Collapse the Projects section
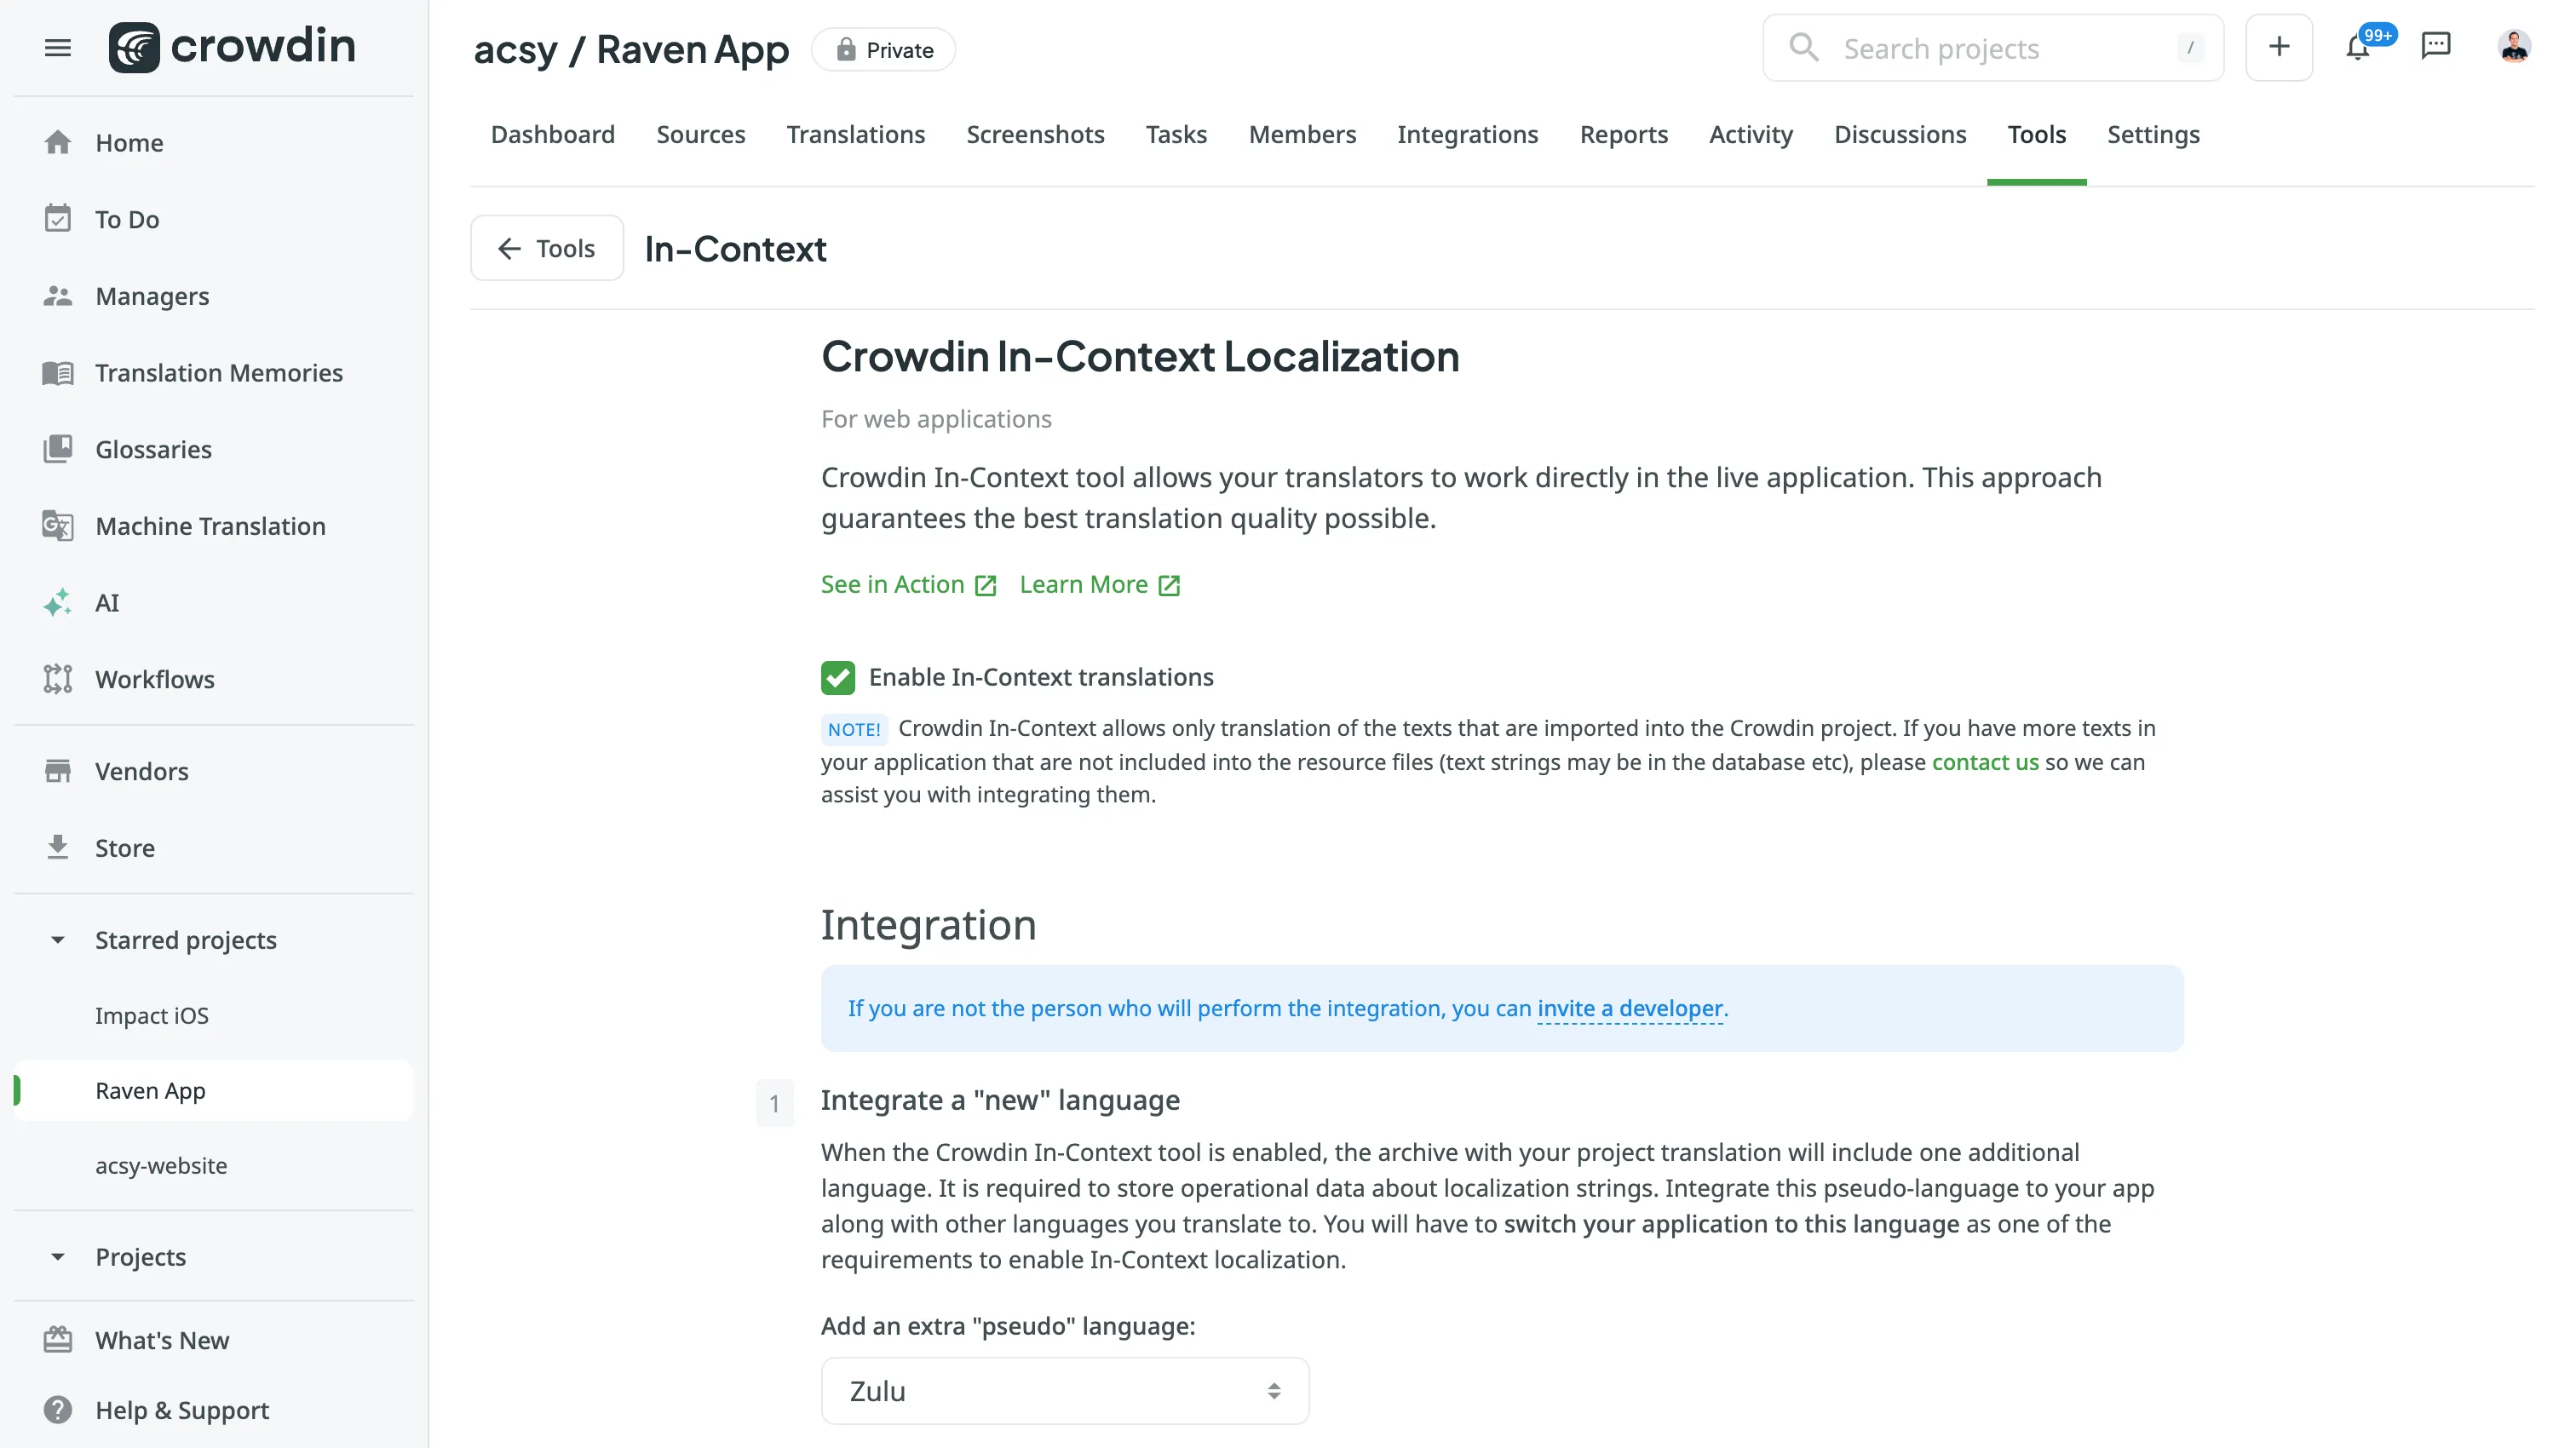2576x1448 pixels. pos(57,1256)
